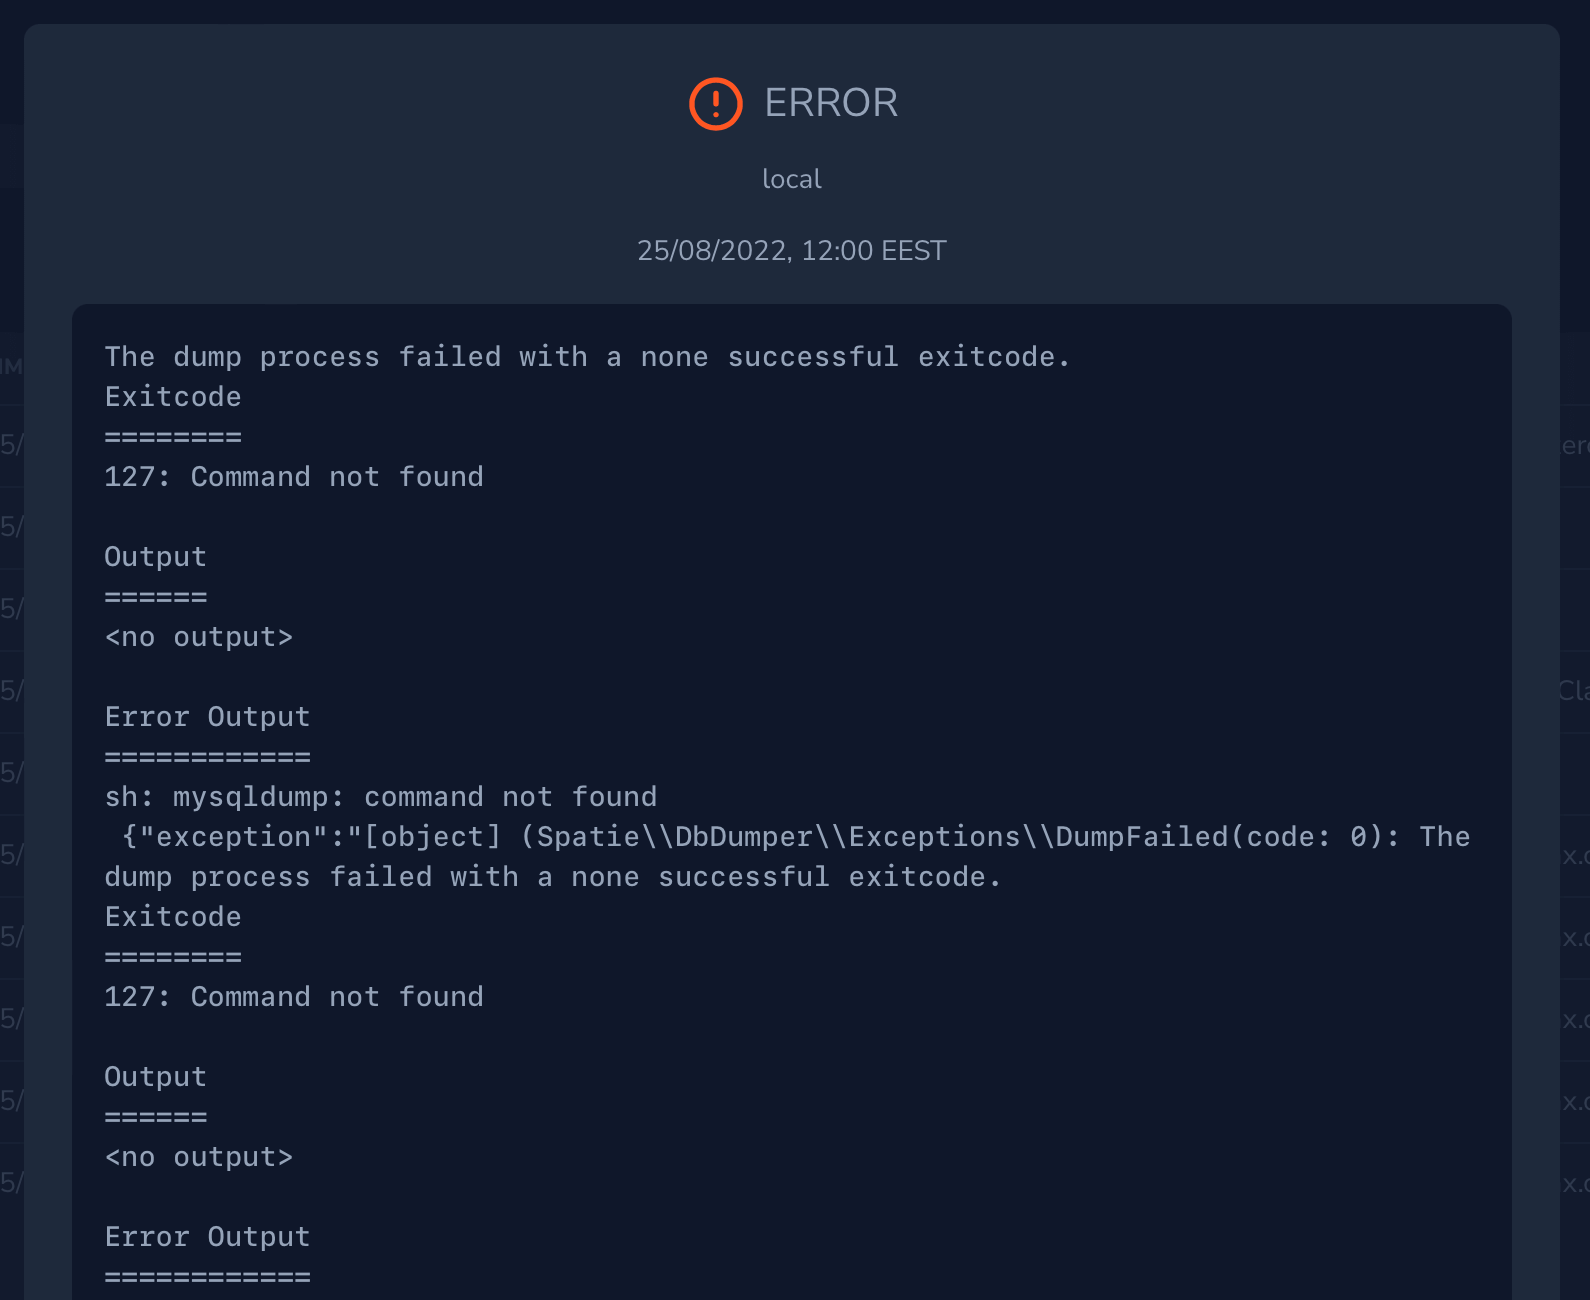Click the no output placeholder text
The width and height of the screenshot is (1590, 1300).
click(x=199, y=636)
